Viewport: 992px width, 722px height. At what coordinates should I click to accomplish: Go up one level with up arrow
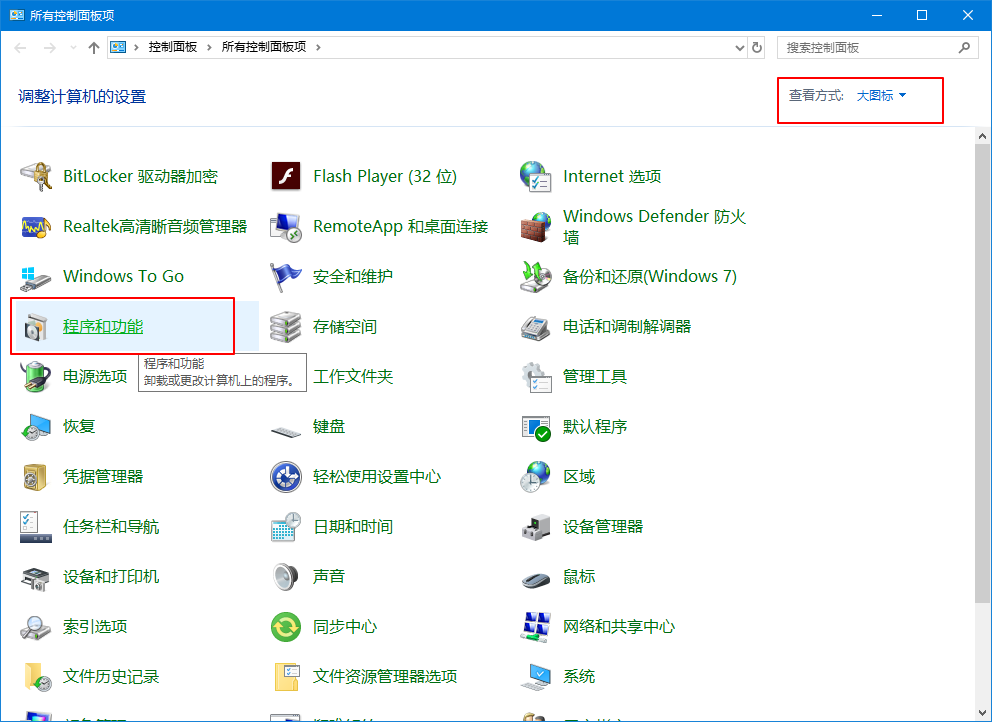point(94,47)
